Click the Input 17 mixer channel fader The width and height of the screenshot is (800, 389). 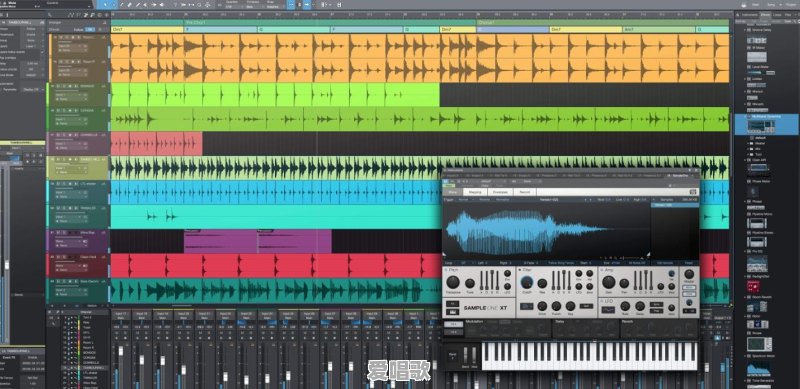click(x=121, y=351)
